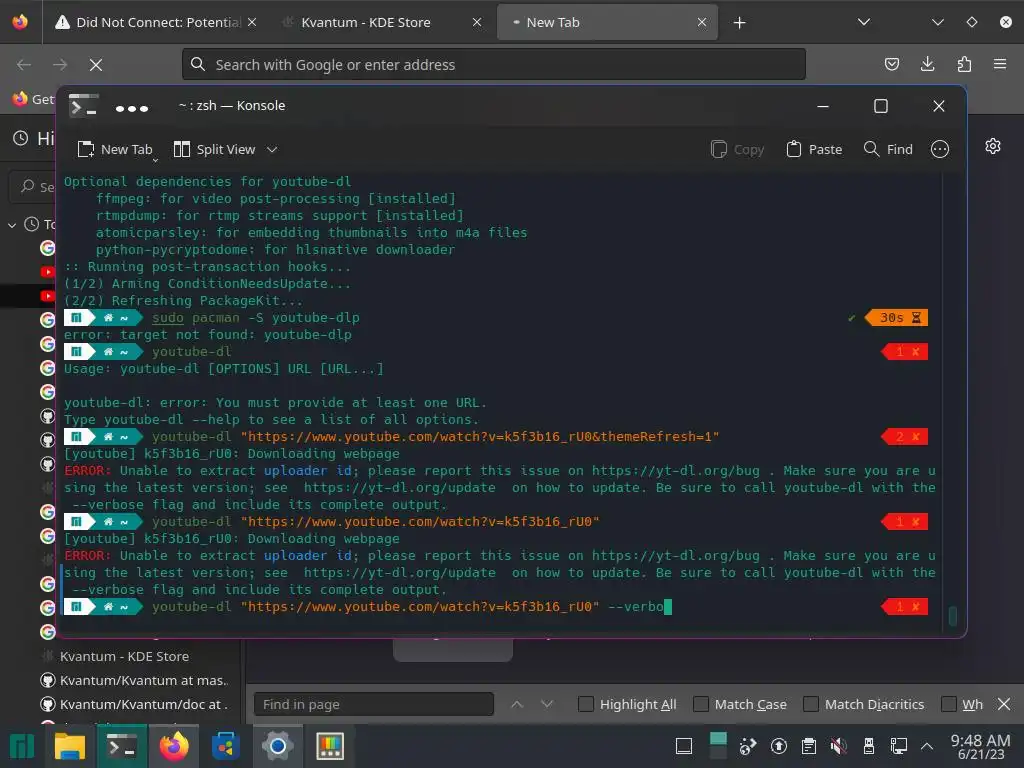
Task: Open the Getting Started bookmark in Firefox
Action: pyautogui.click(x=33, y=99)
